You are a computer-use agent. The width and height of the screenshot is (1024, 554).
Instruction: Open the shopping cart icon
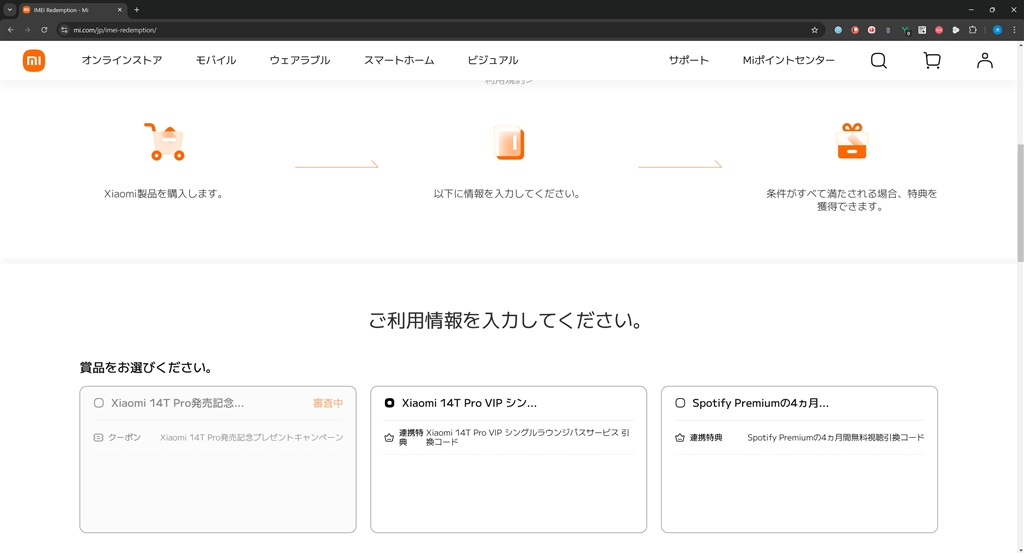point(932,61)
